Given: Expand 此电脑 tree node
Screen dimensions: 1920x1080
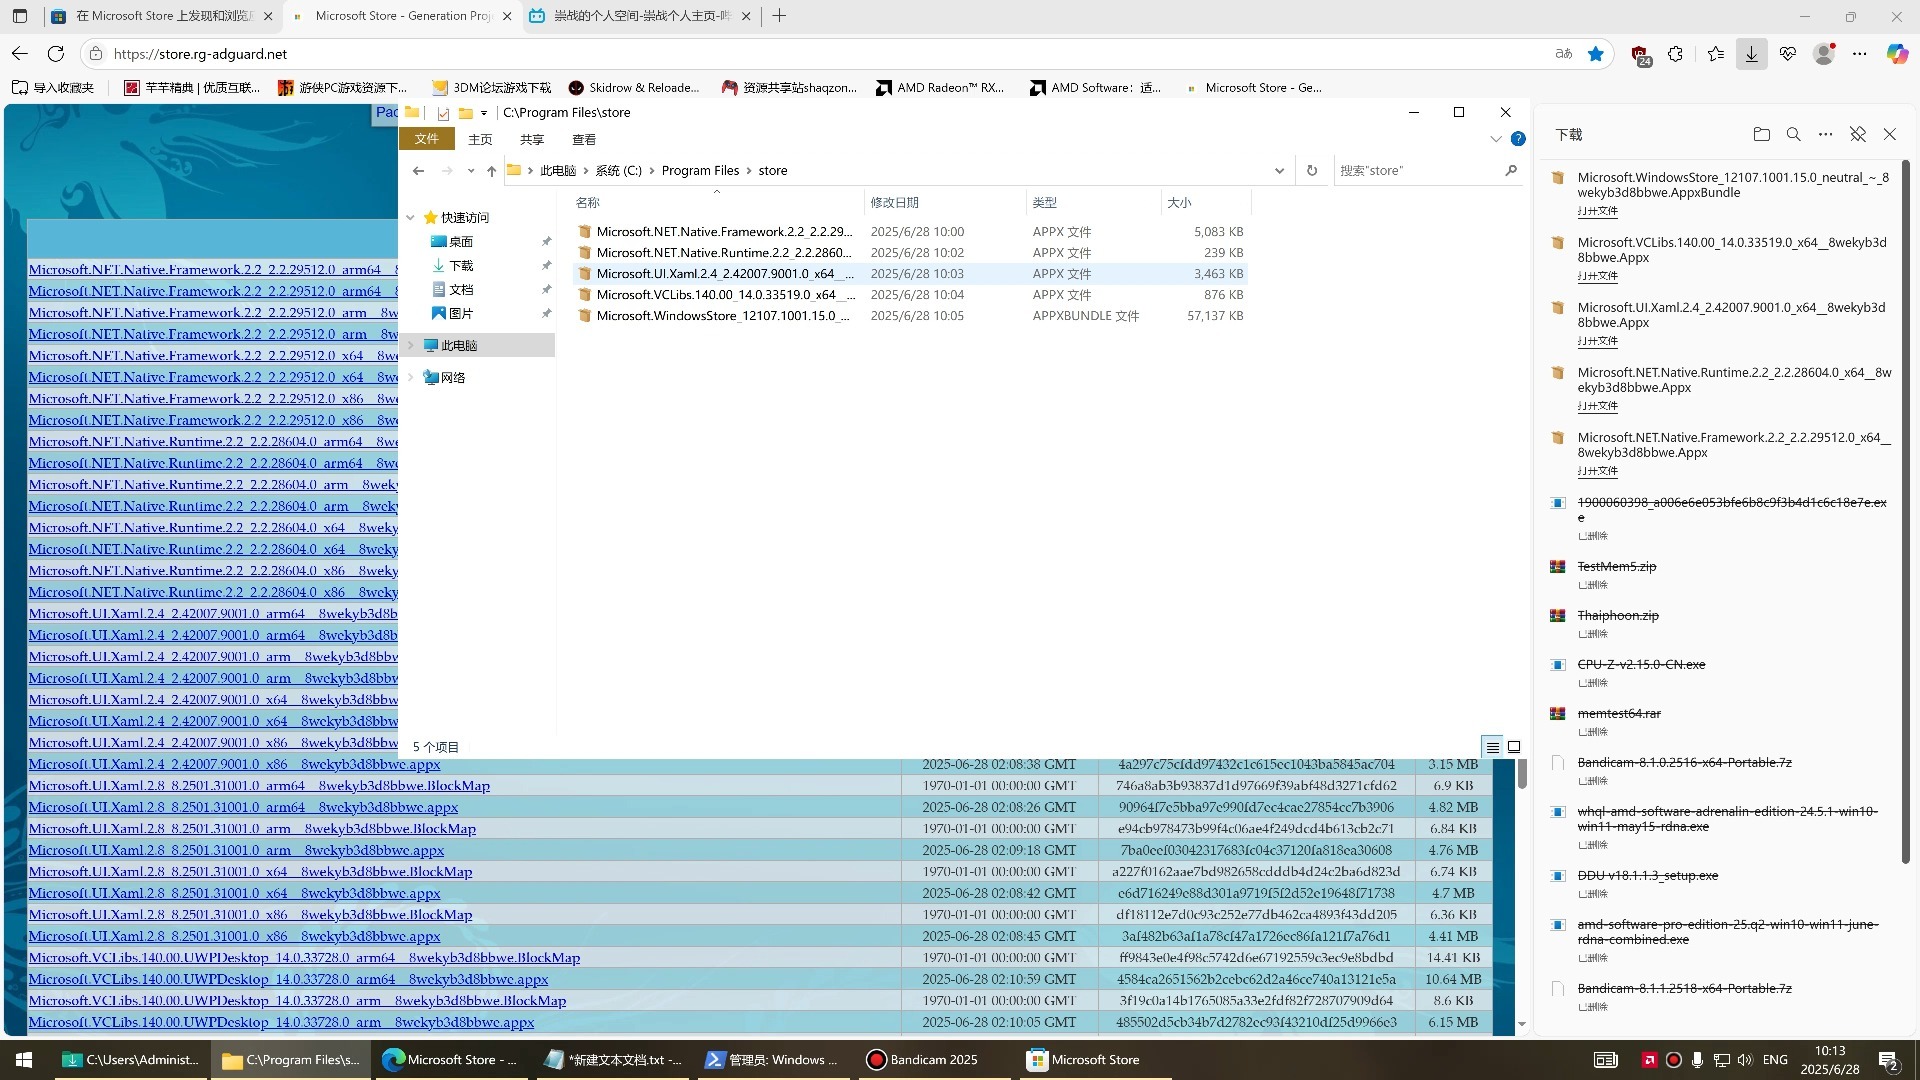Looking at the screenshot, I should pyautogui.click(x=410, y=346).
